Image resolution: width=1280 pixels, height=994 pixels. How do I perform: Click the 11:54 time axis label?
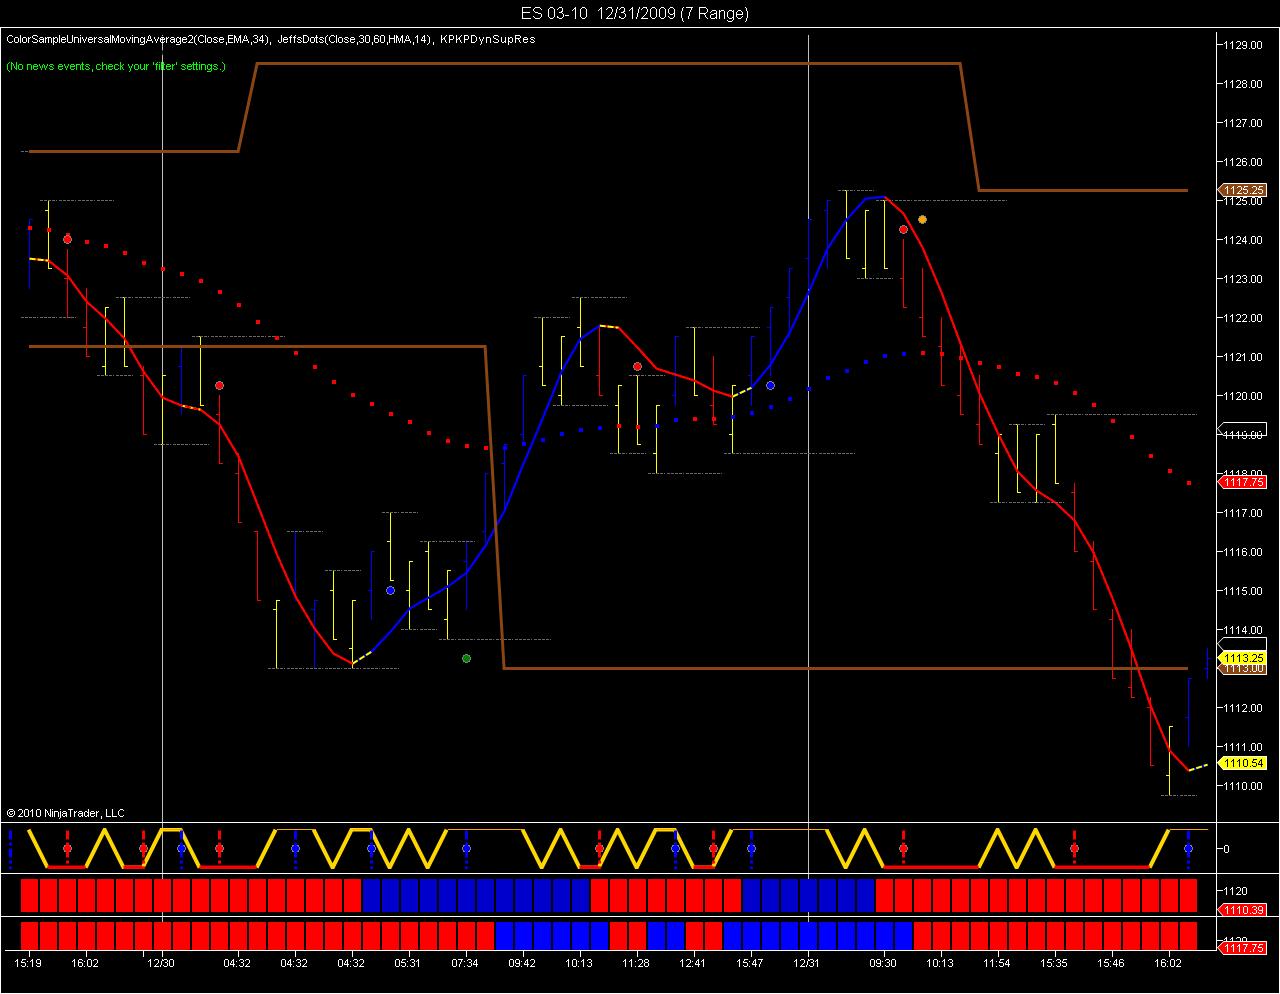997,964
